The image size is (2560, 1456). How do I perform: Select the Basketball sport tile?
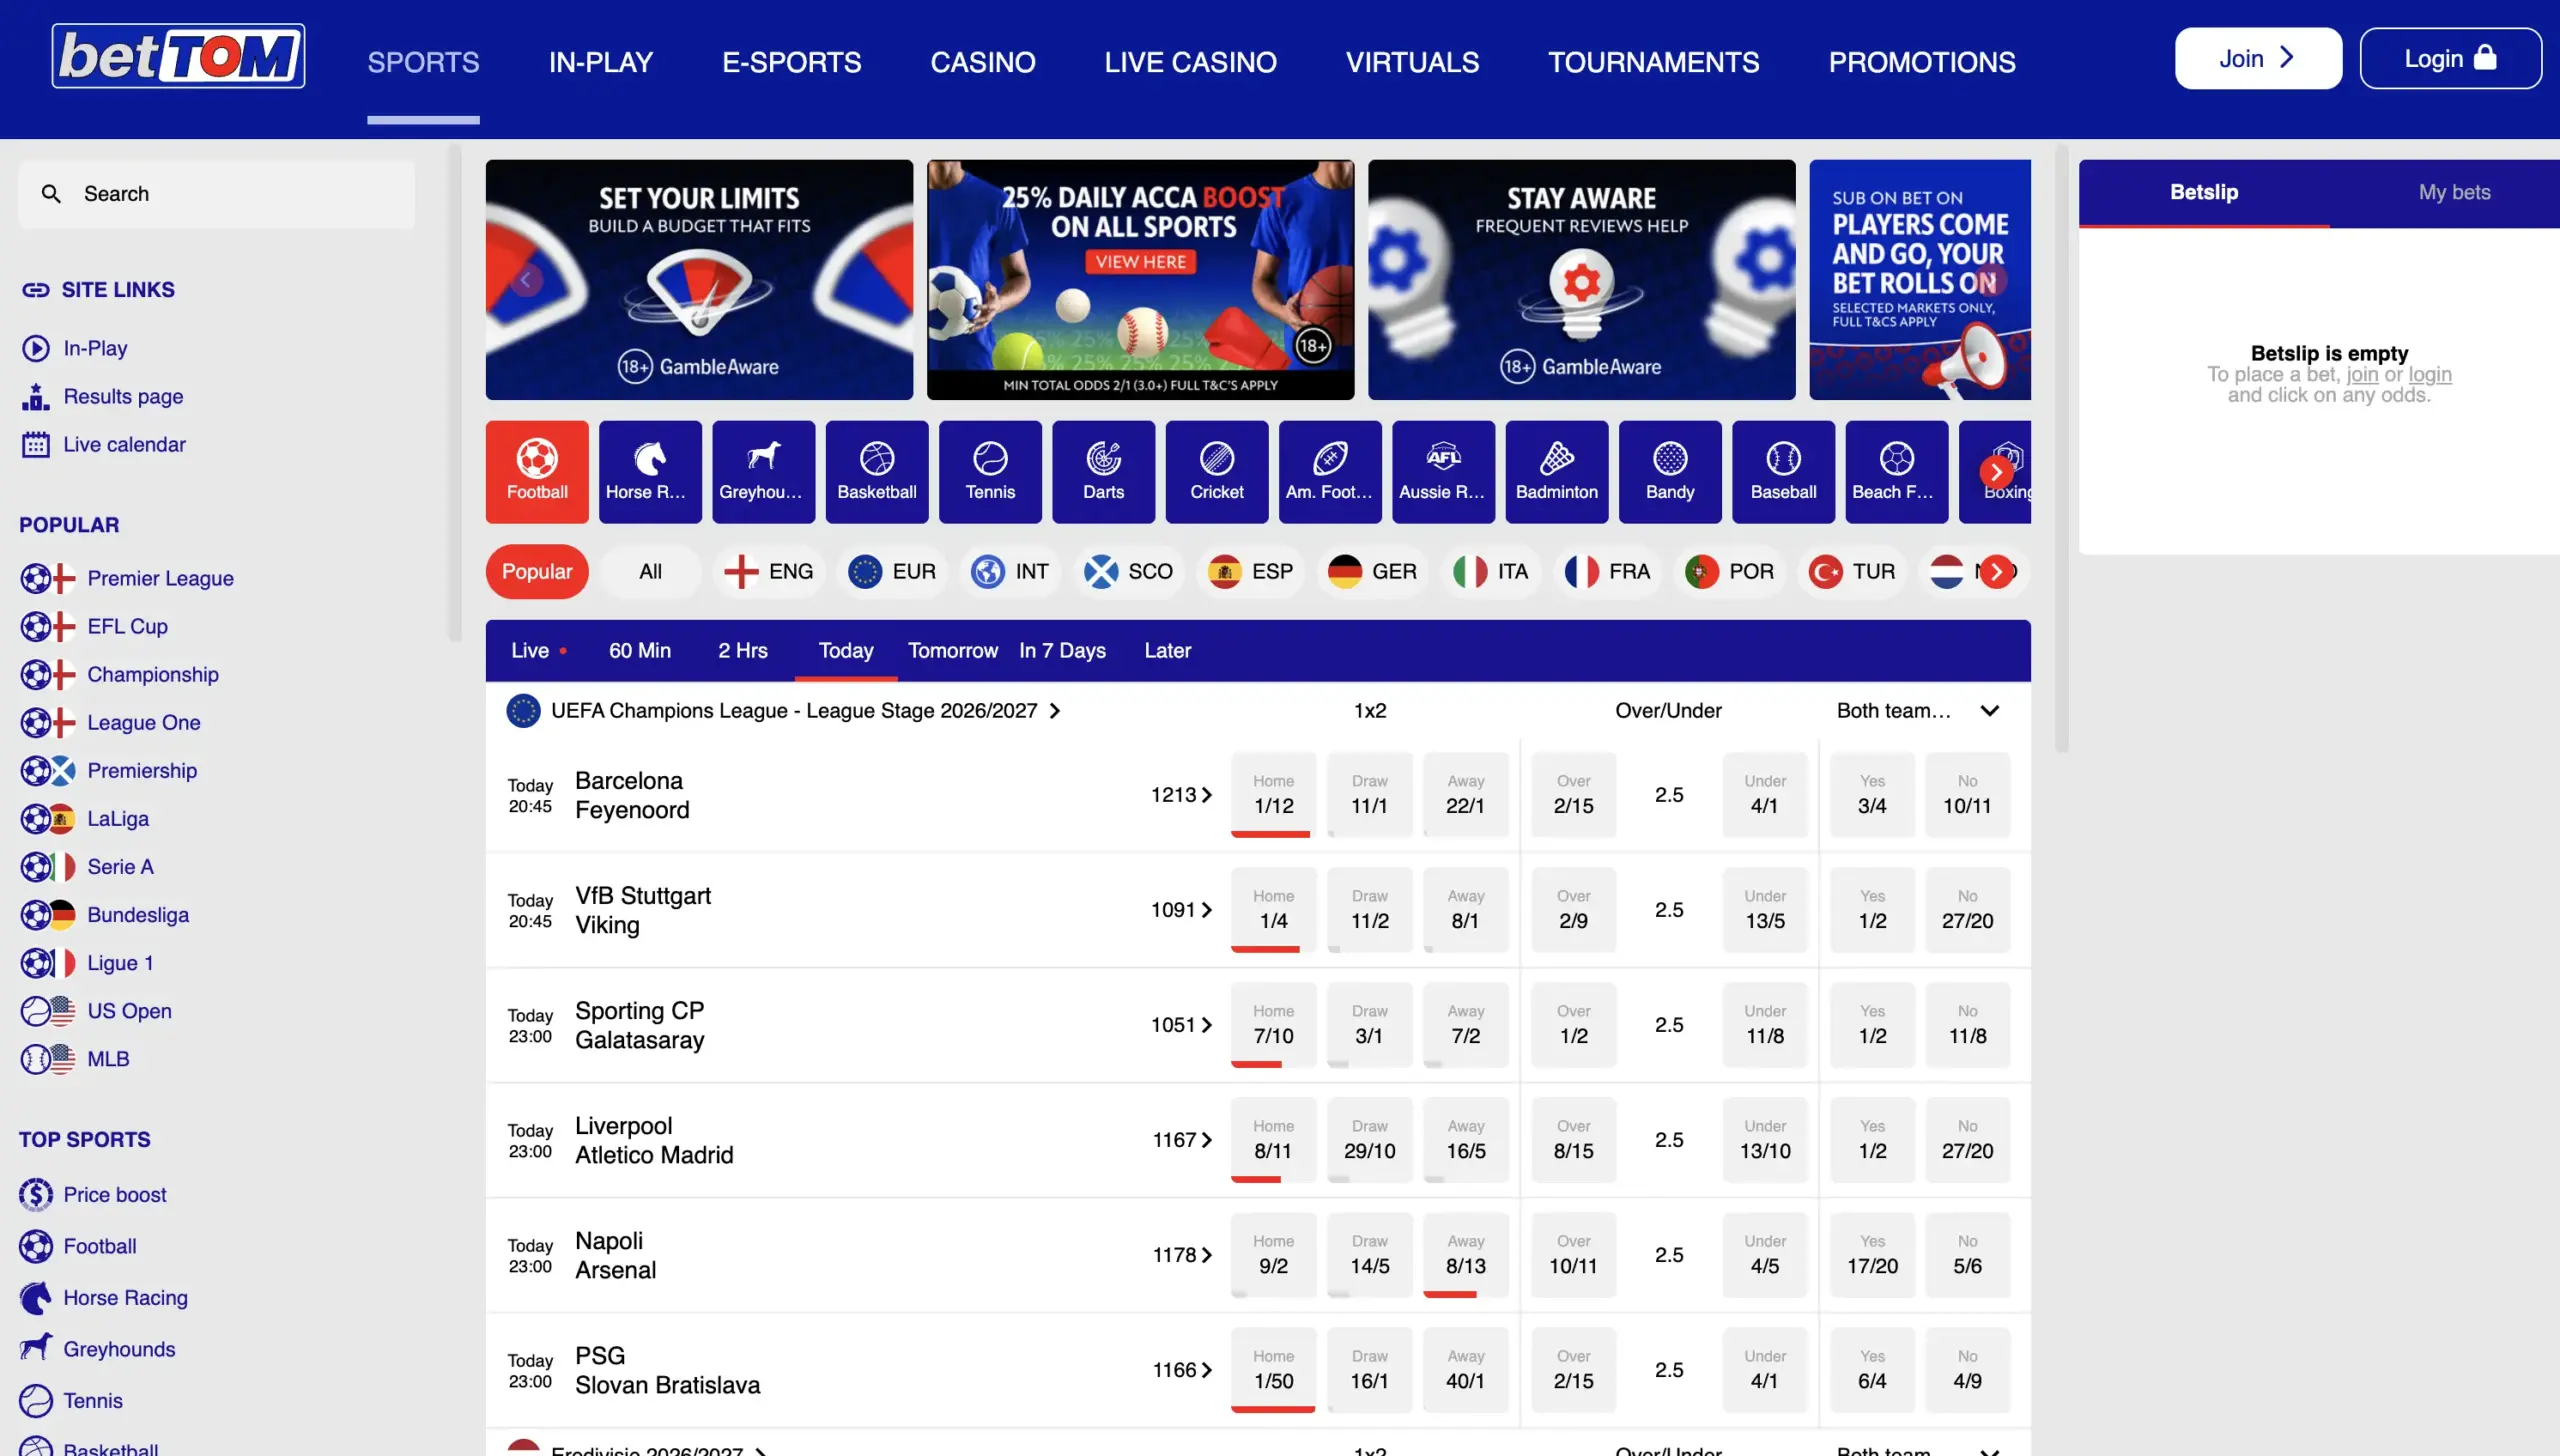[877, 472]
